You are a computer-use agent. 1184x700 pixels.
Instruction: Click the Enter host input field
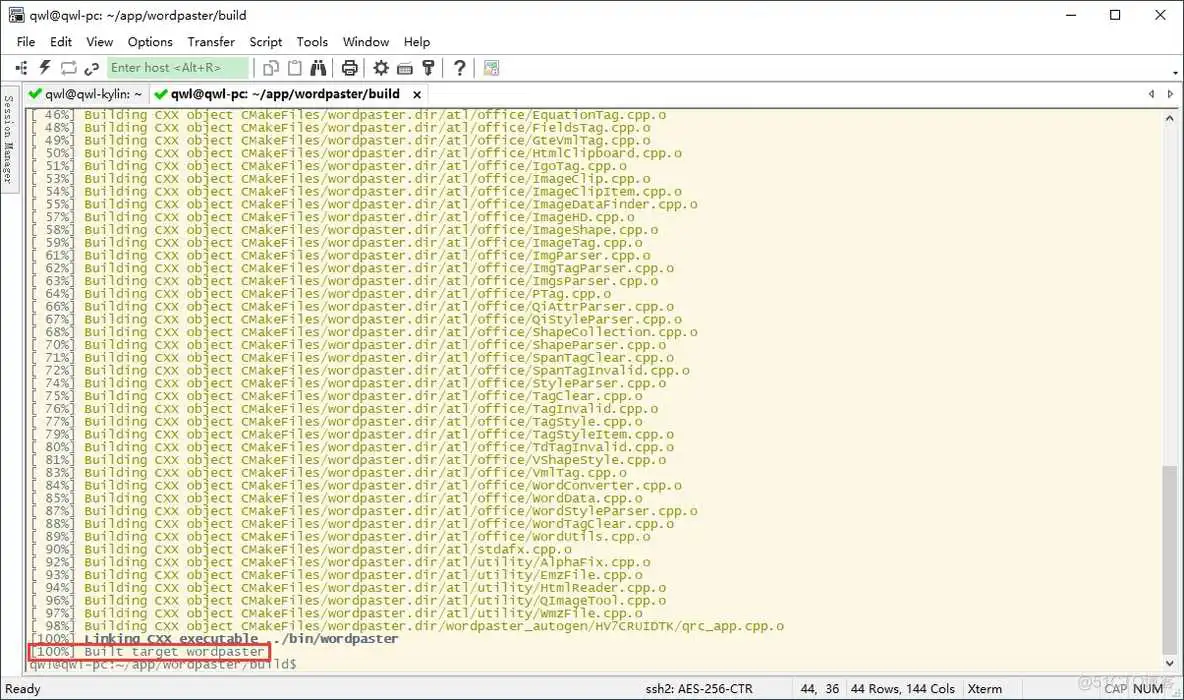[x=178, y=68]
